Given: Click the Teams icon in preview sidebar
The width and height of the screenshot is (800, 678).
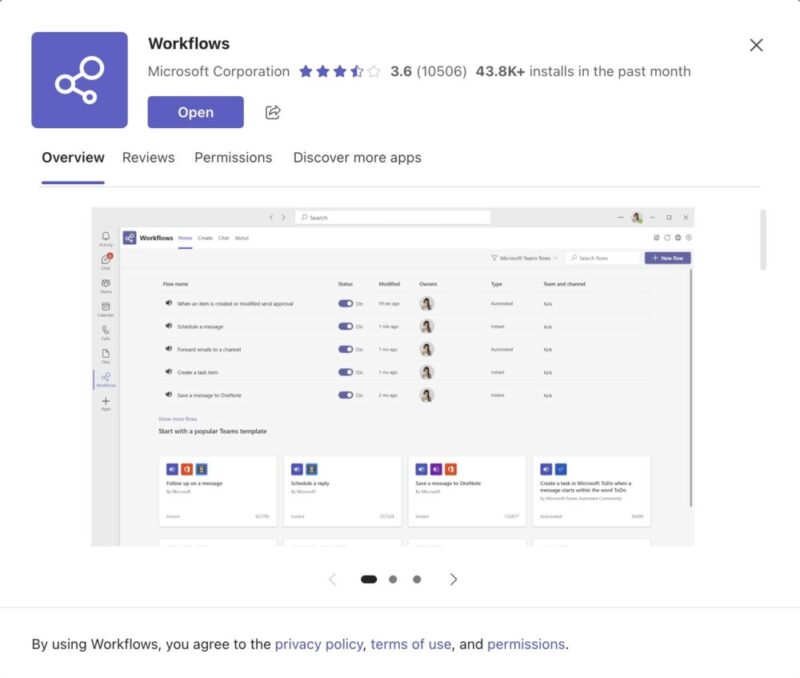Looking at the screenshot, I should (x=106, y=285).
